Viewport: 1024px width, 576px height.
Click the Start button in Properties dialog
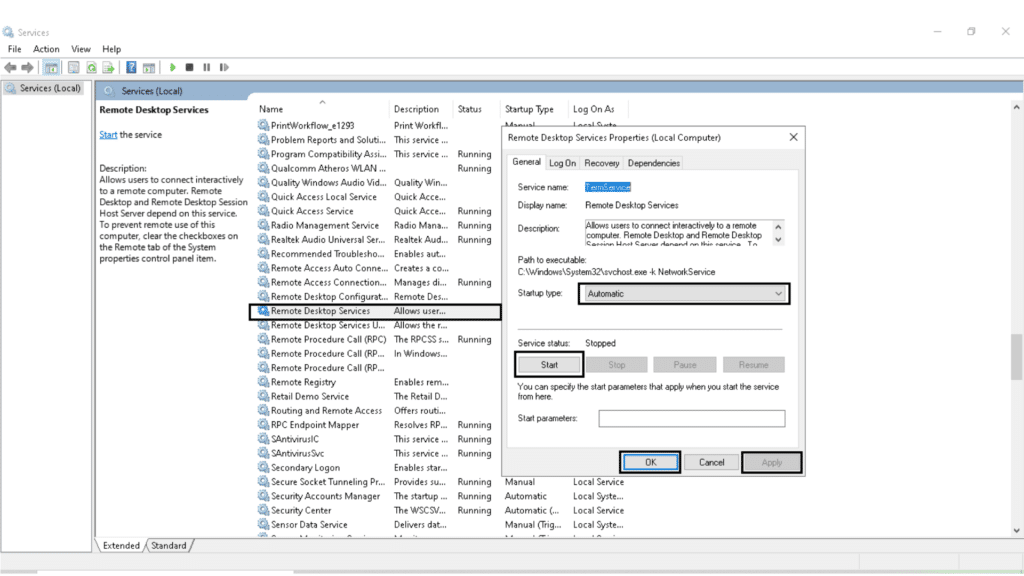click(549, 365)
